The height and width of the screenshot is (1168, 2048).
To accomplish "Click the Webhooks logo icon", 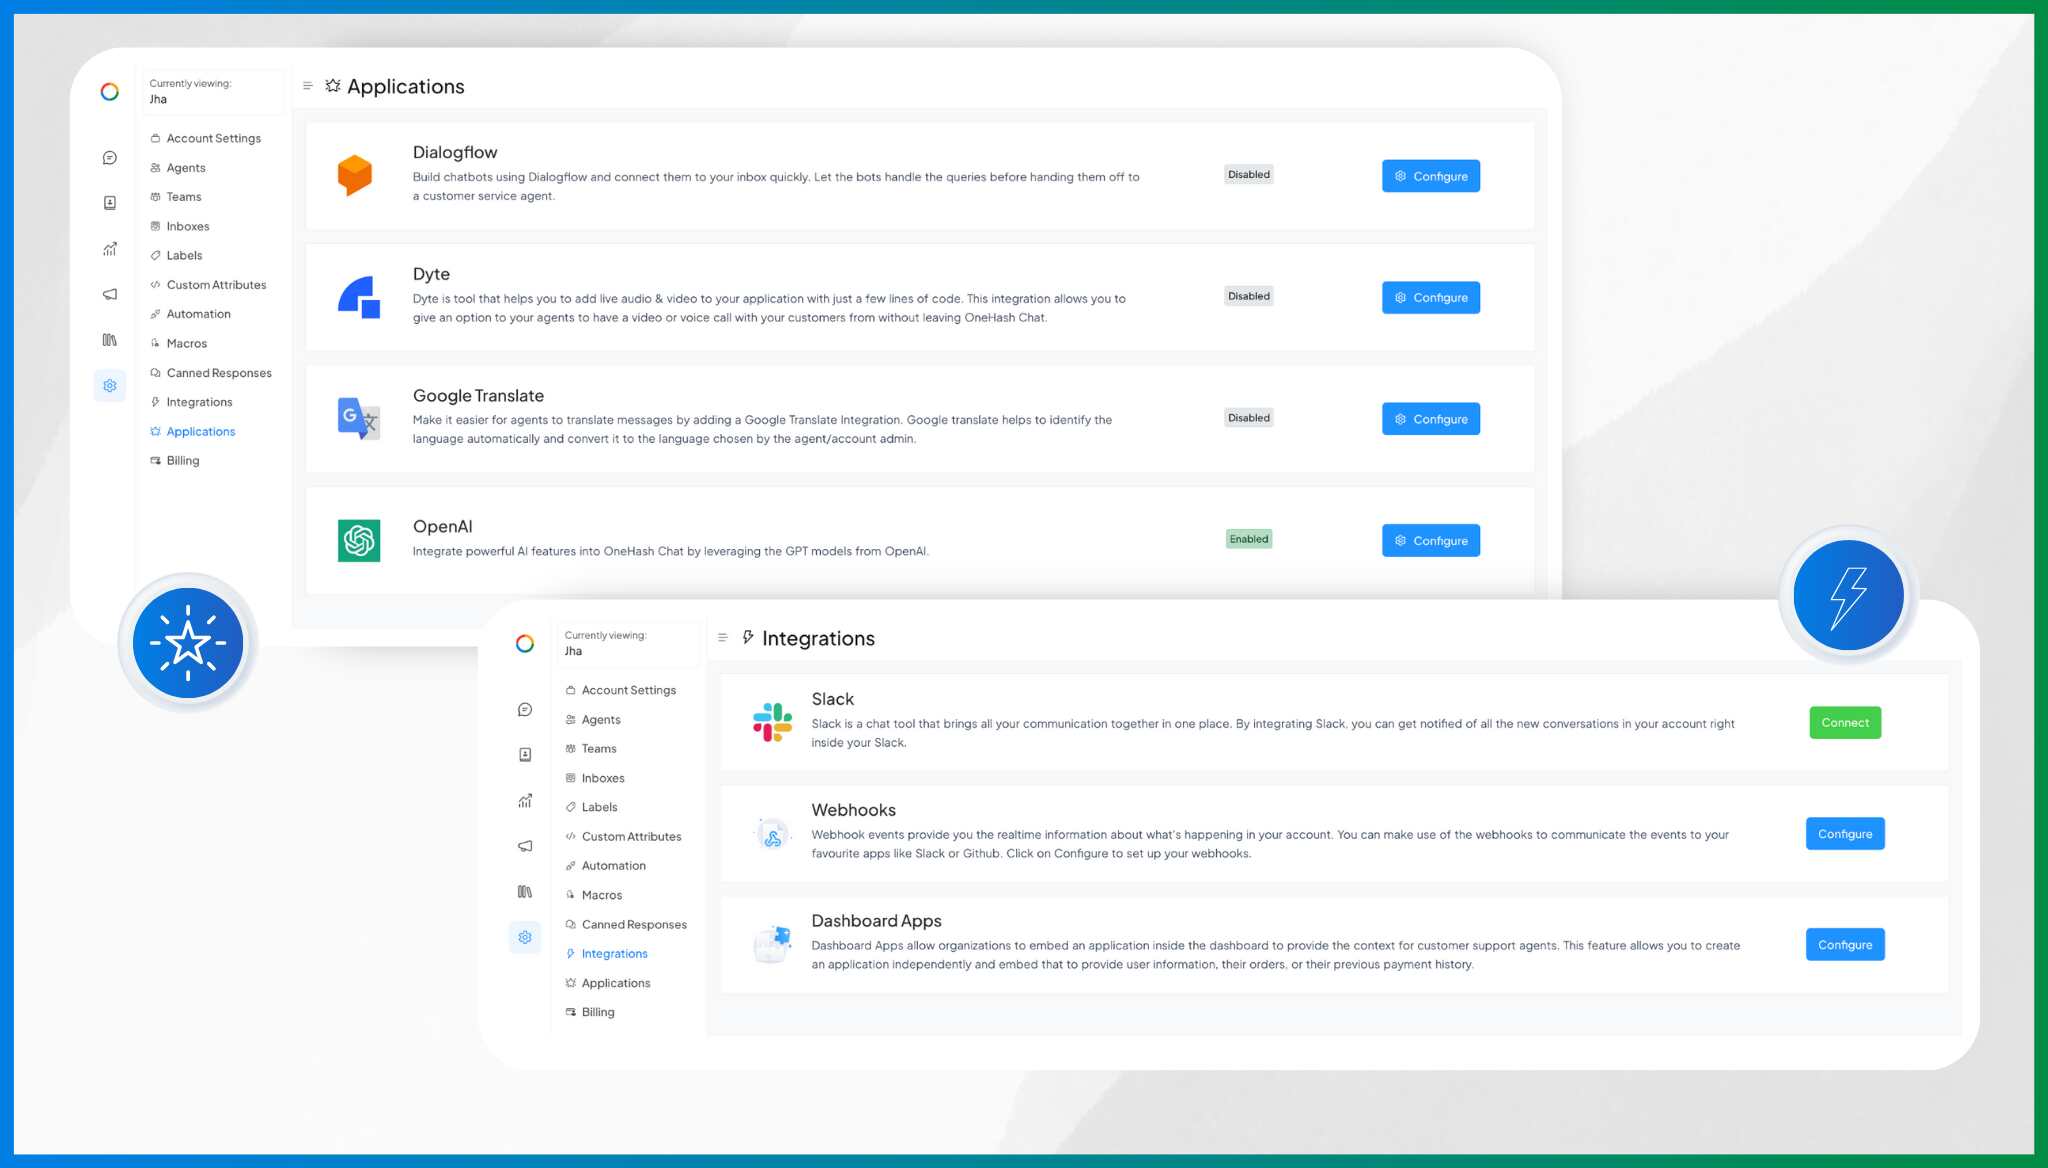I will [x=772, y=833].
